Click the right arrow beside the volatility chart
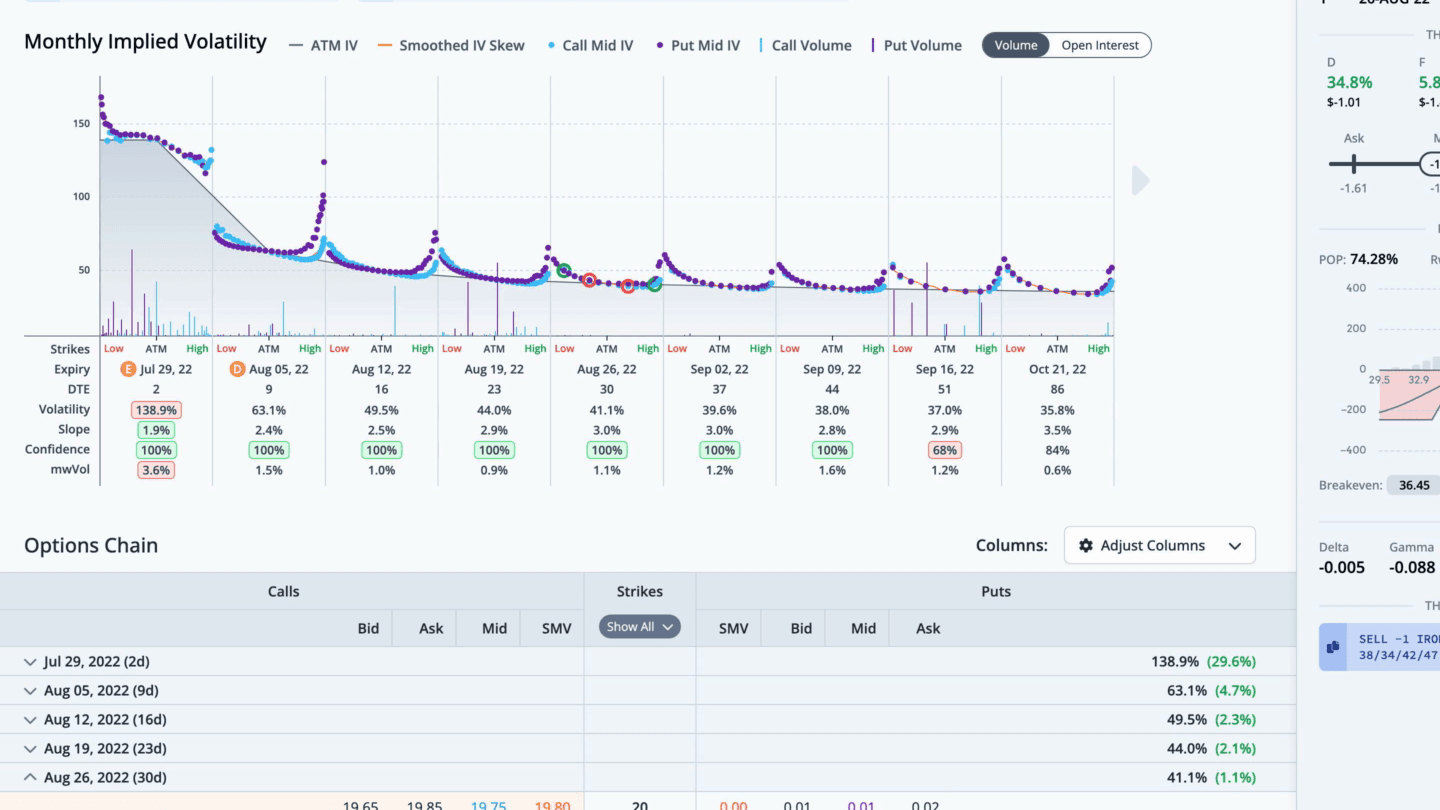This screenshot has height=810, width=1440. click(1141, 181)
